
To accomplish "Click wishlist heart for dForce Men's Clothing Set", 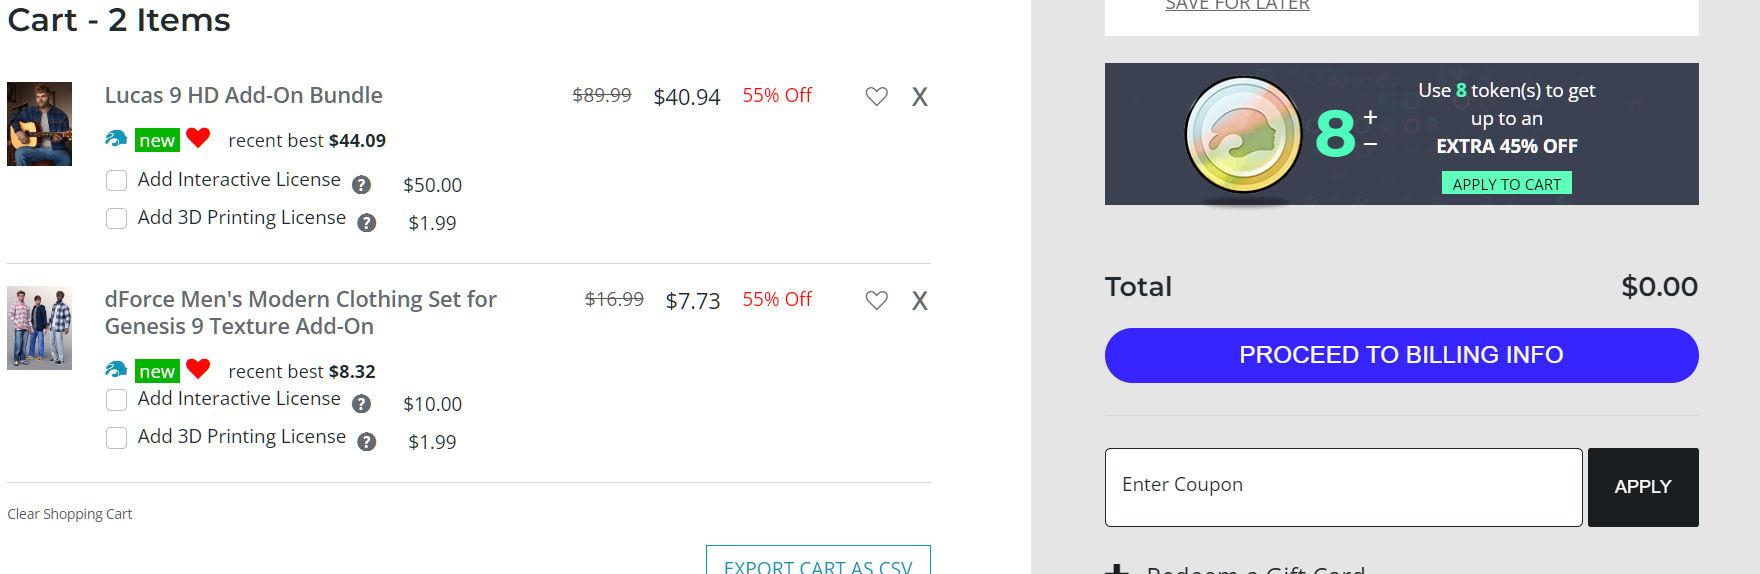I will 876,301.
